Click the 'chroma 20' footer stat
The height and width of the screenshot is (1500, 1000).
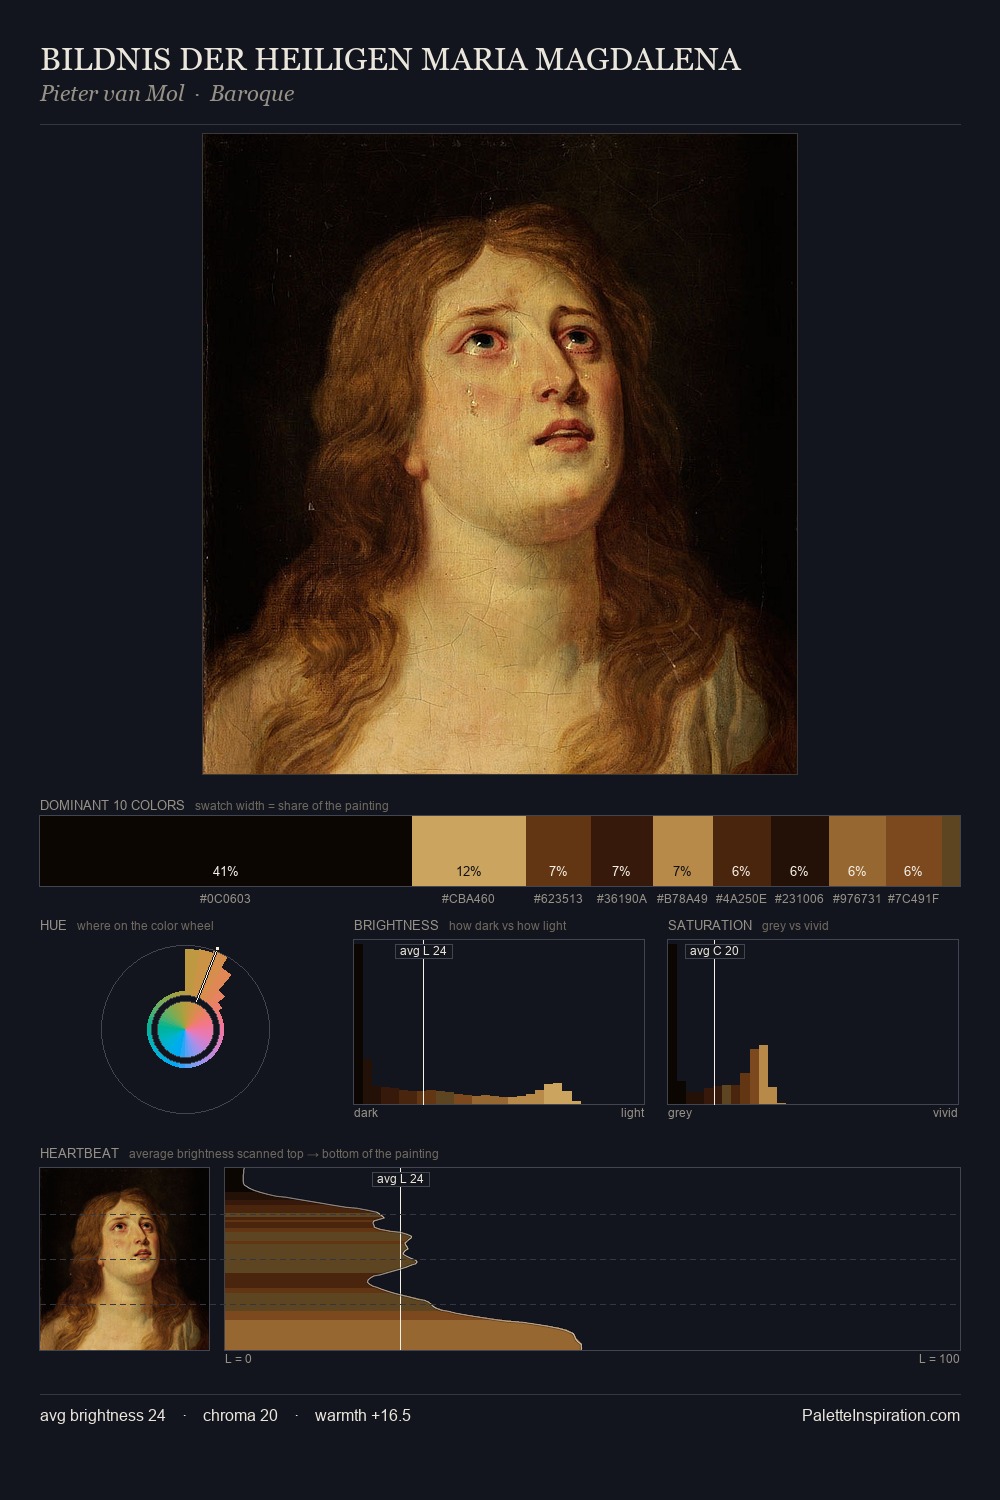[x=240, y=1415]
